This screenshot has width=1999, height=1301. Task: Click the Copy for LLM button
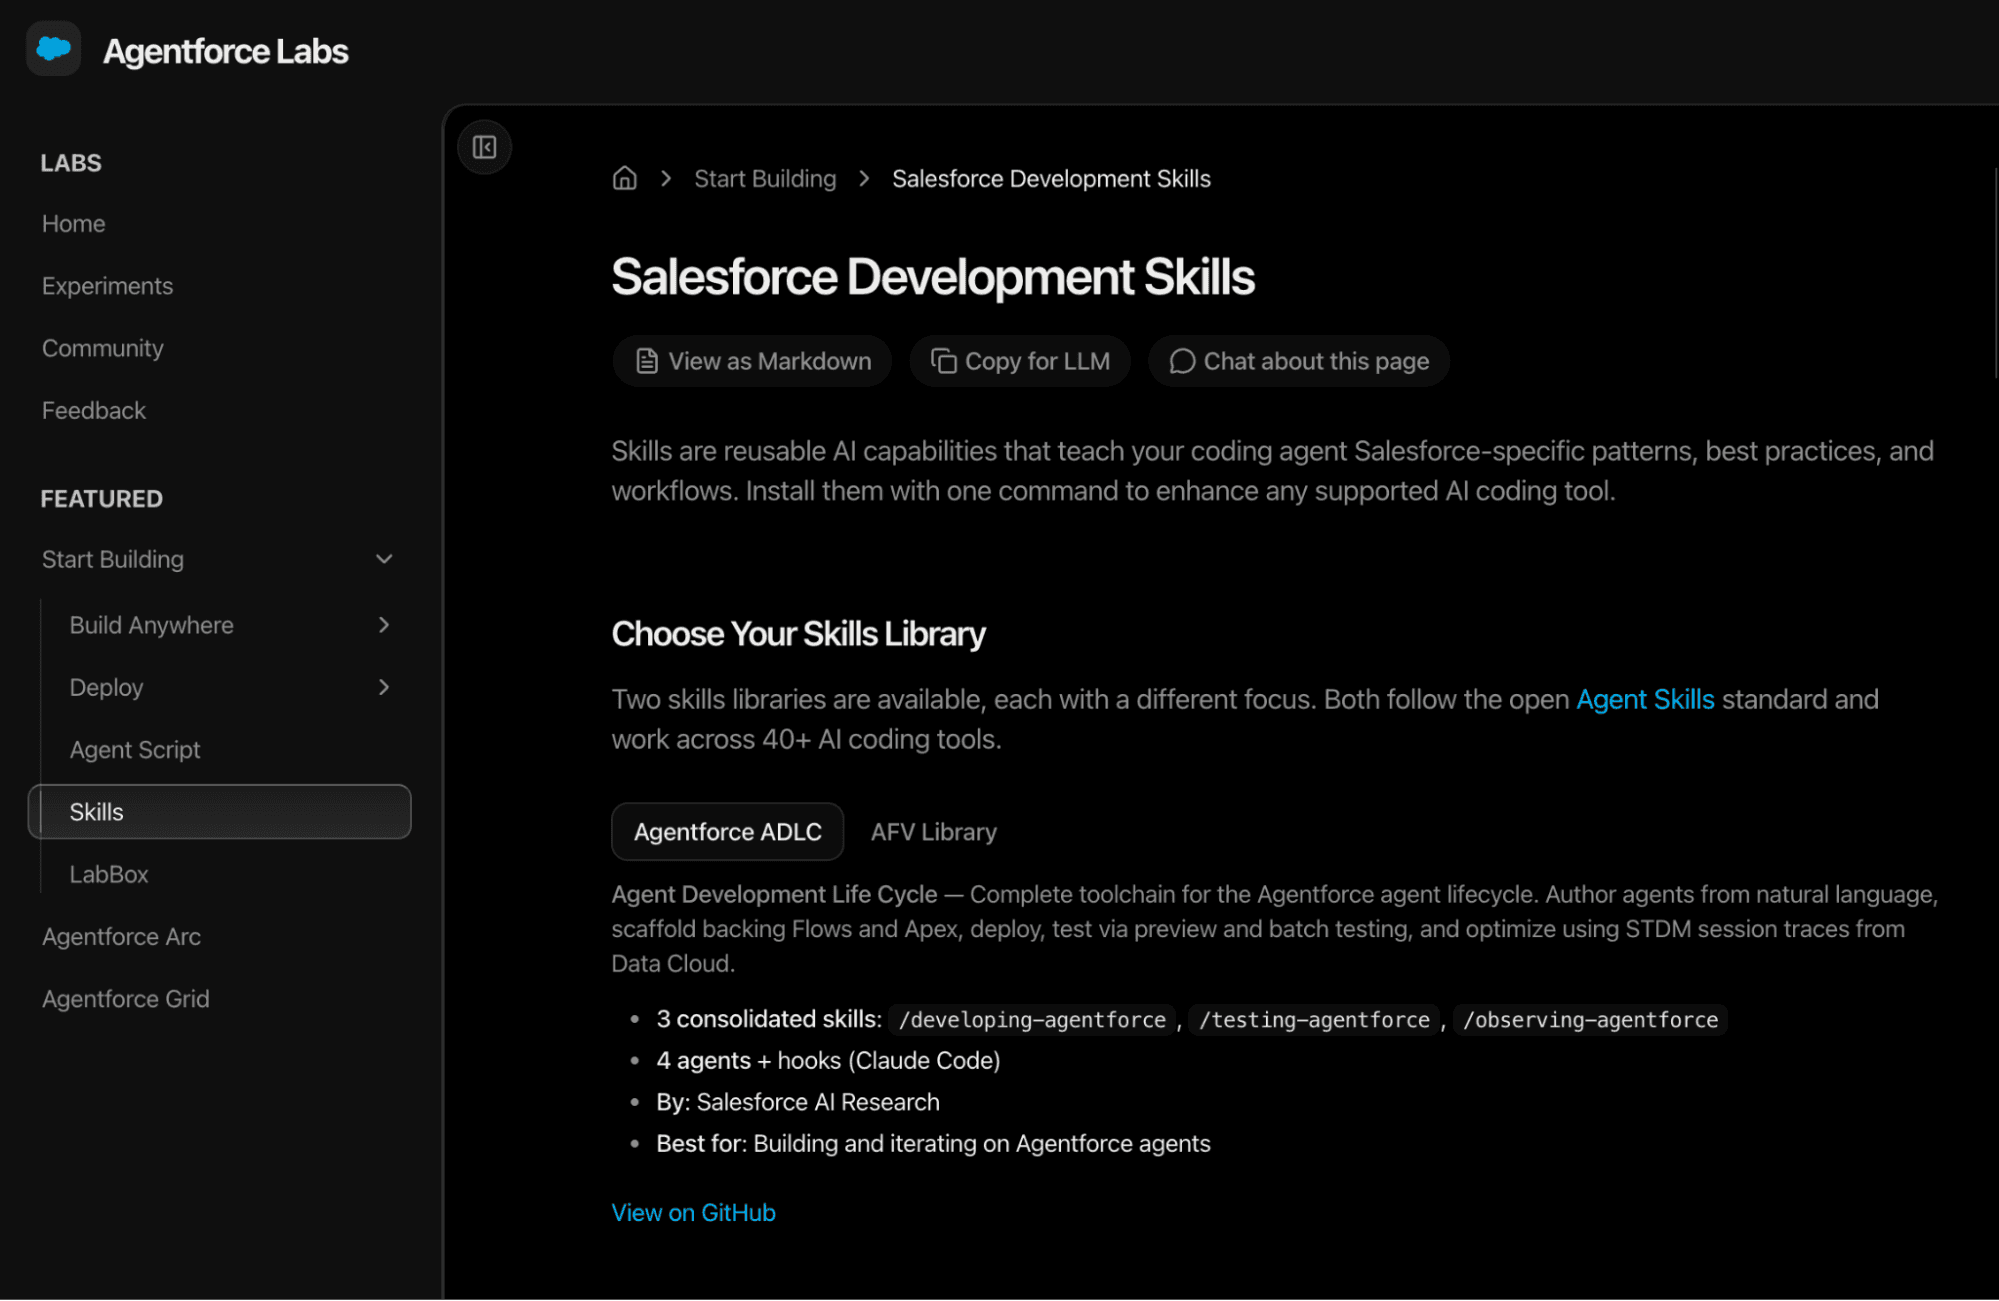[x=1020, y=361]
